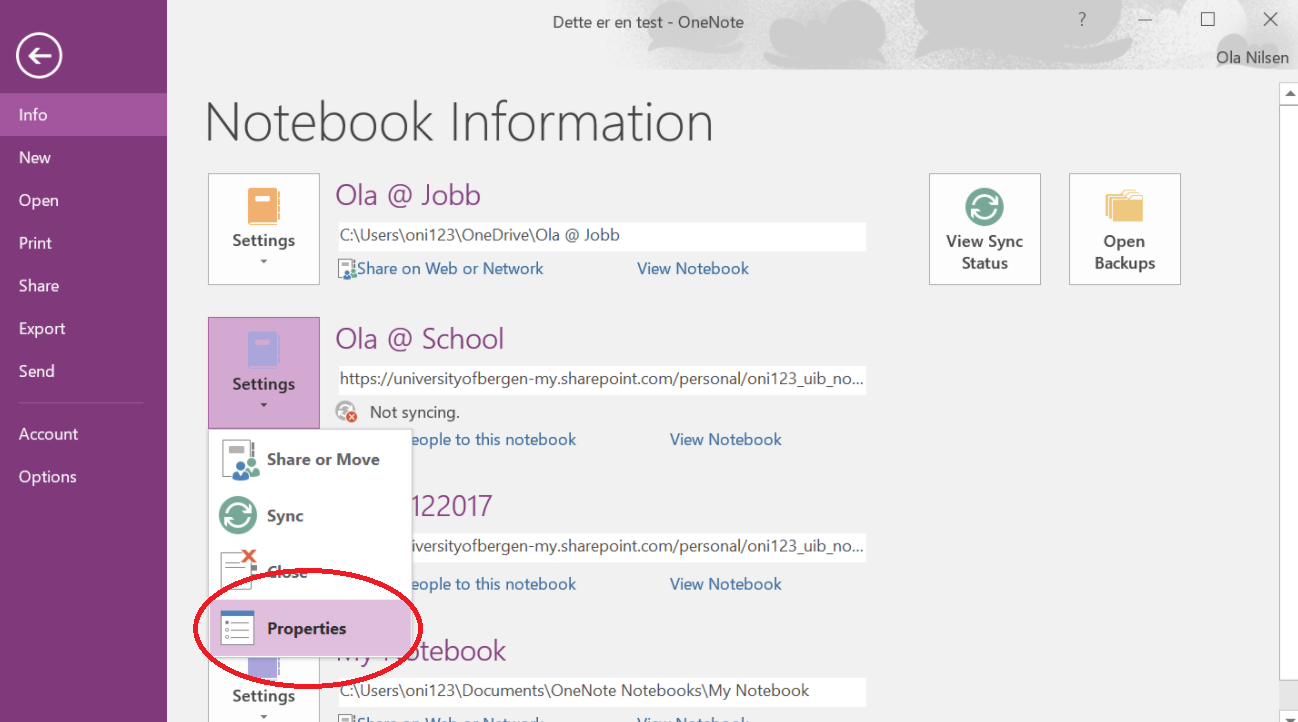Collapse Settings dropdown for Ola @ School

tap(264, 373)
